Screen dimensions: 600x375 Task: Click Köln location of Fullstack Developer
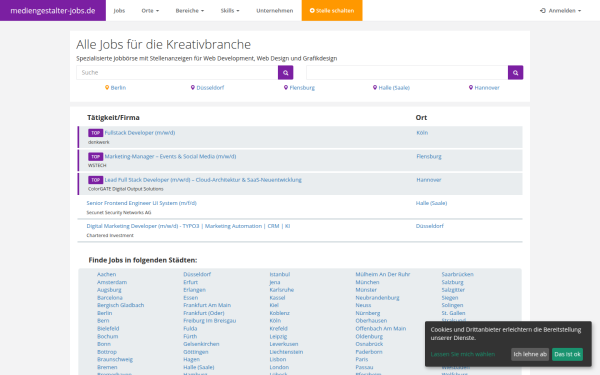click(422, 133)
